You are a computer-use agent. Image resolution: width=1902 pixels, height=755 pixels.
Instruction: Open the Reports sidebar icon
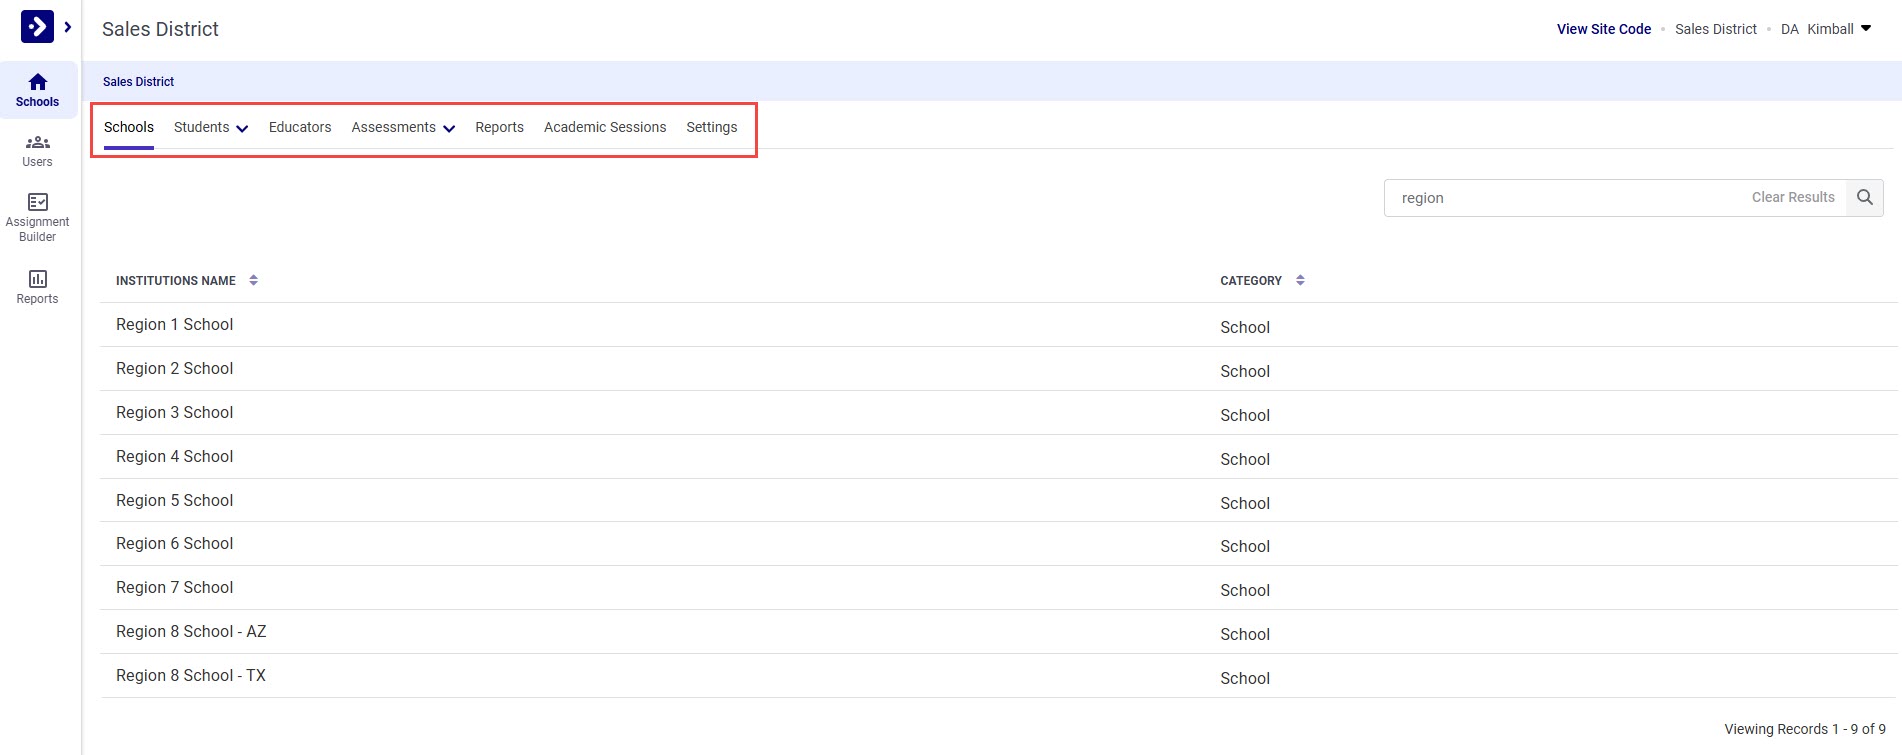38,286
